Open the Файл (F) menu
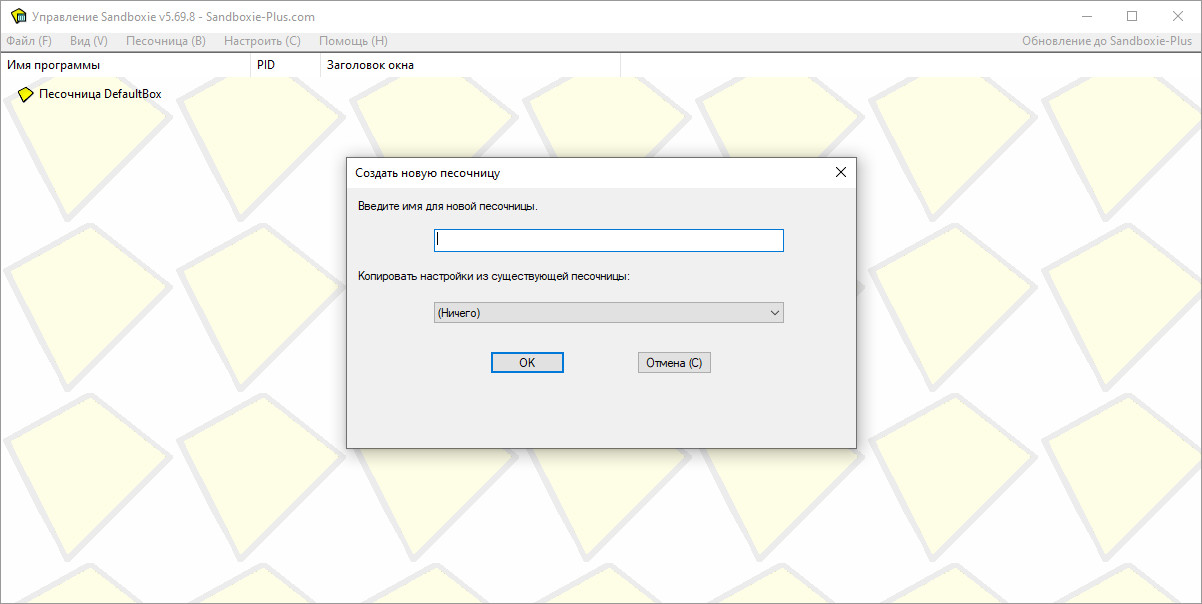This screenshot has width=1202, height=604. point(29,41)
